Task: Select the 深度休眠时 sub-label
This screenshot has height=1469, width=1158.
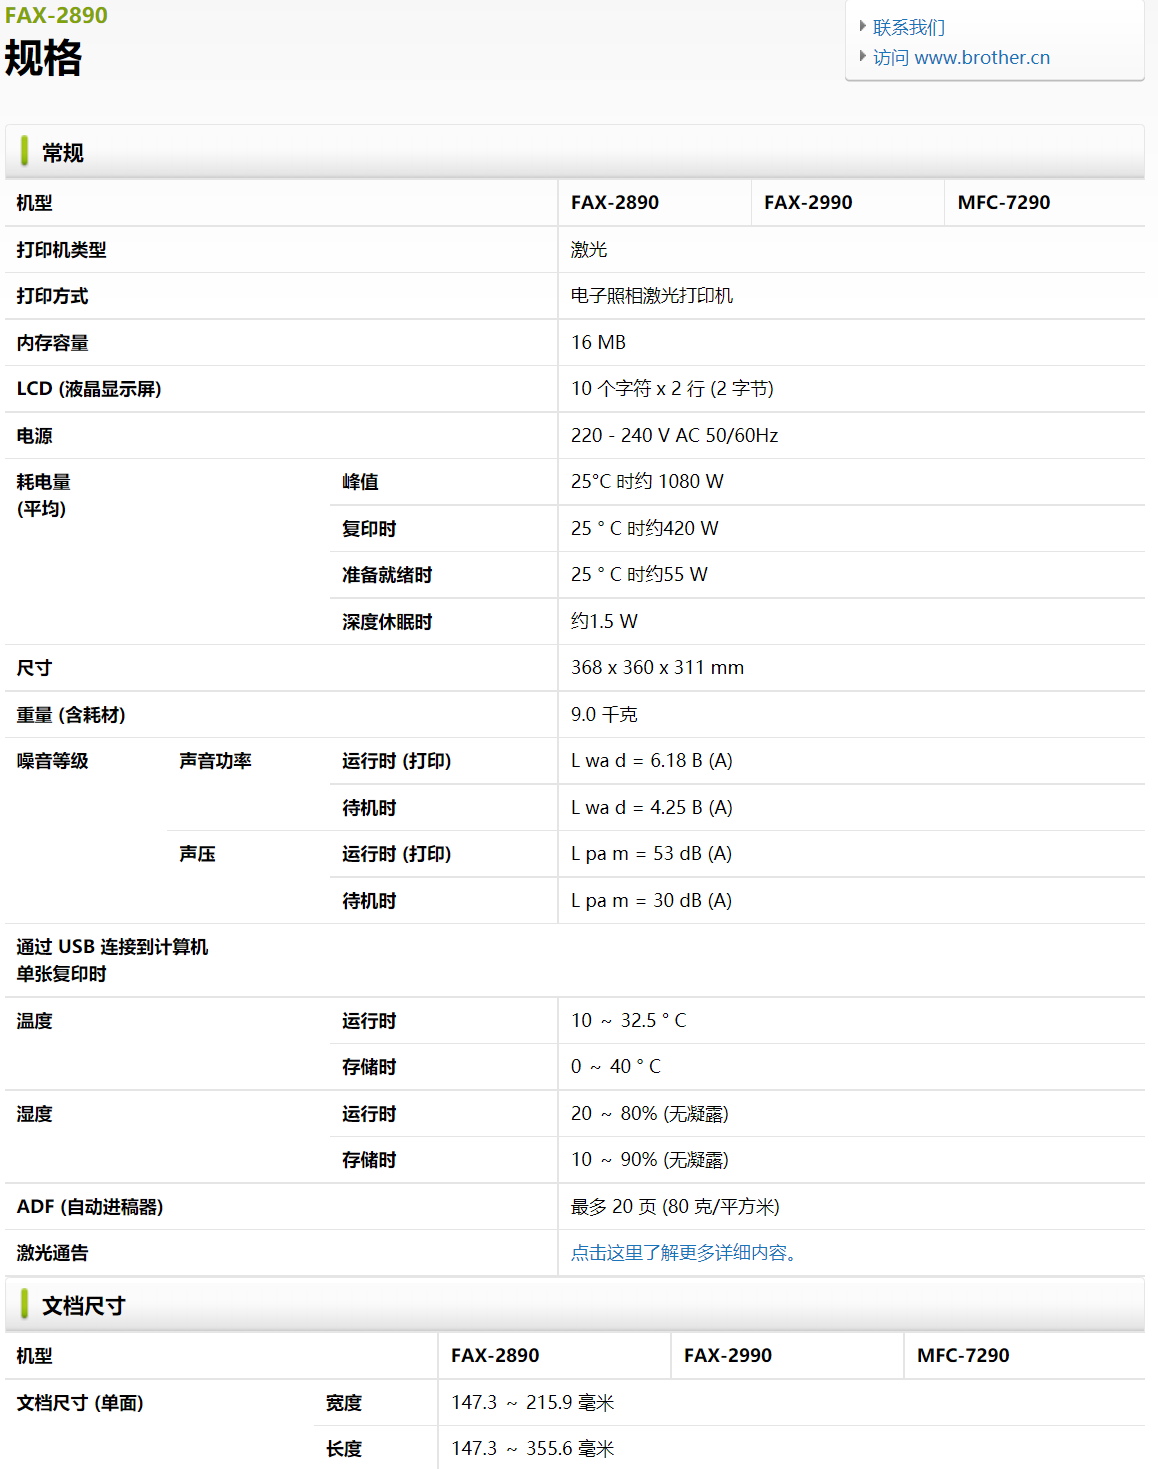Action: click(x=387, y=622)
